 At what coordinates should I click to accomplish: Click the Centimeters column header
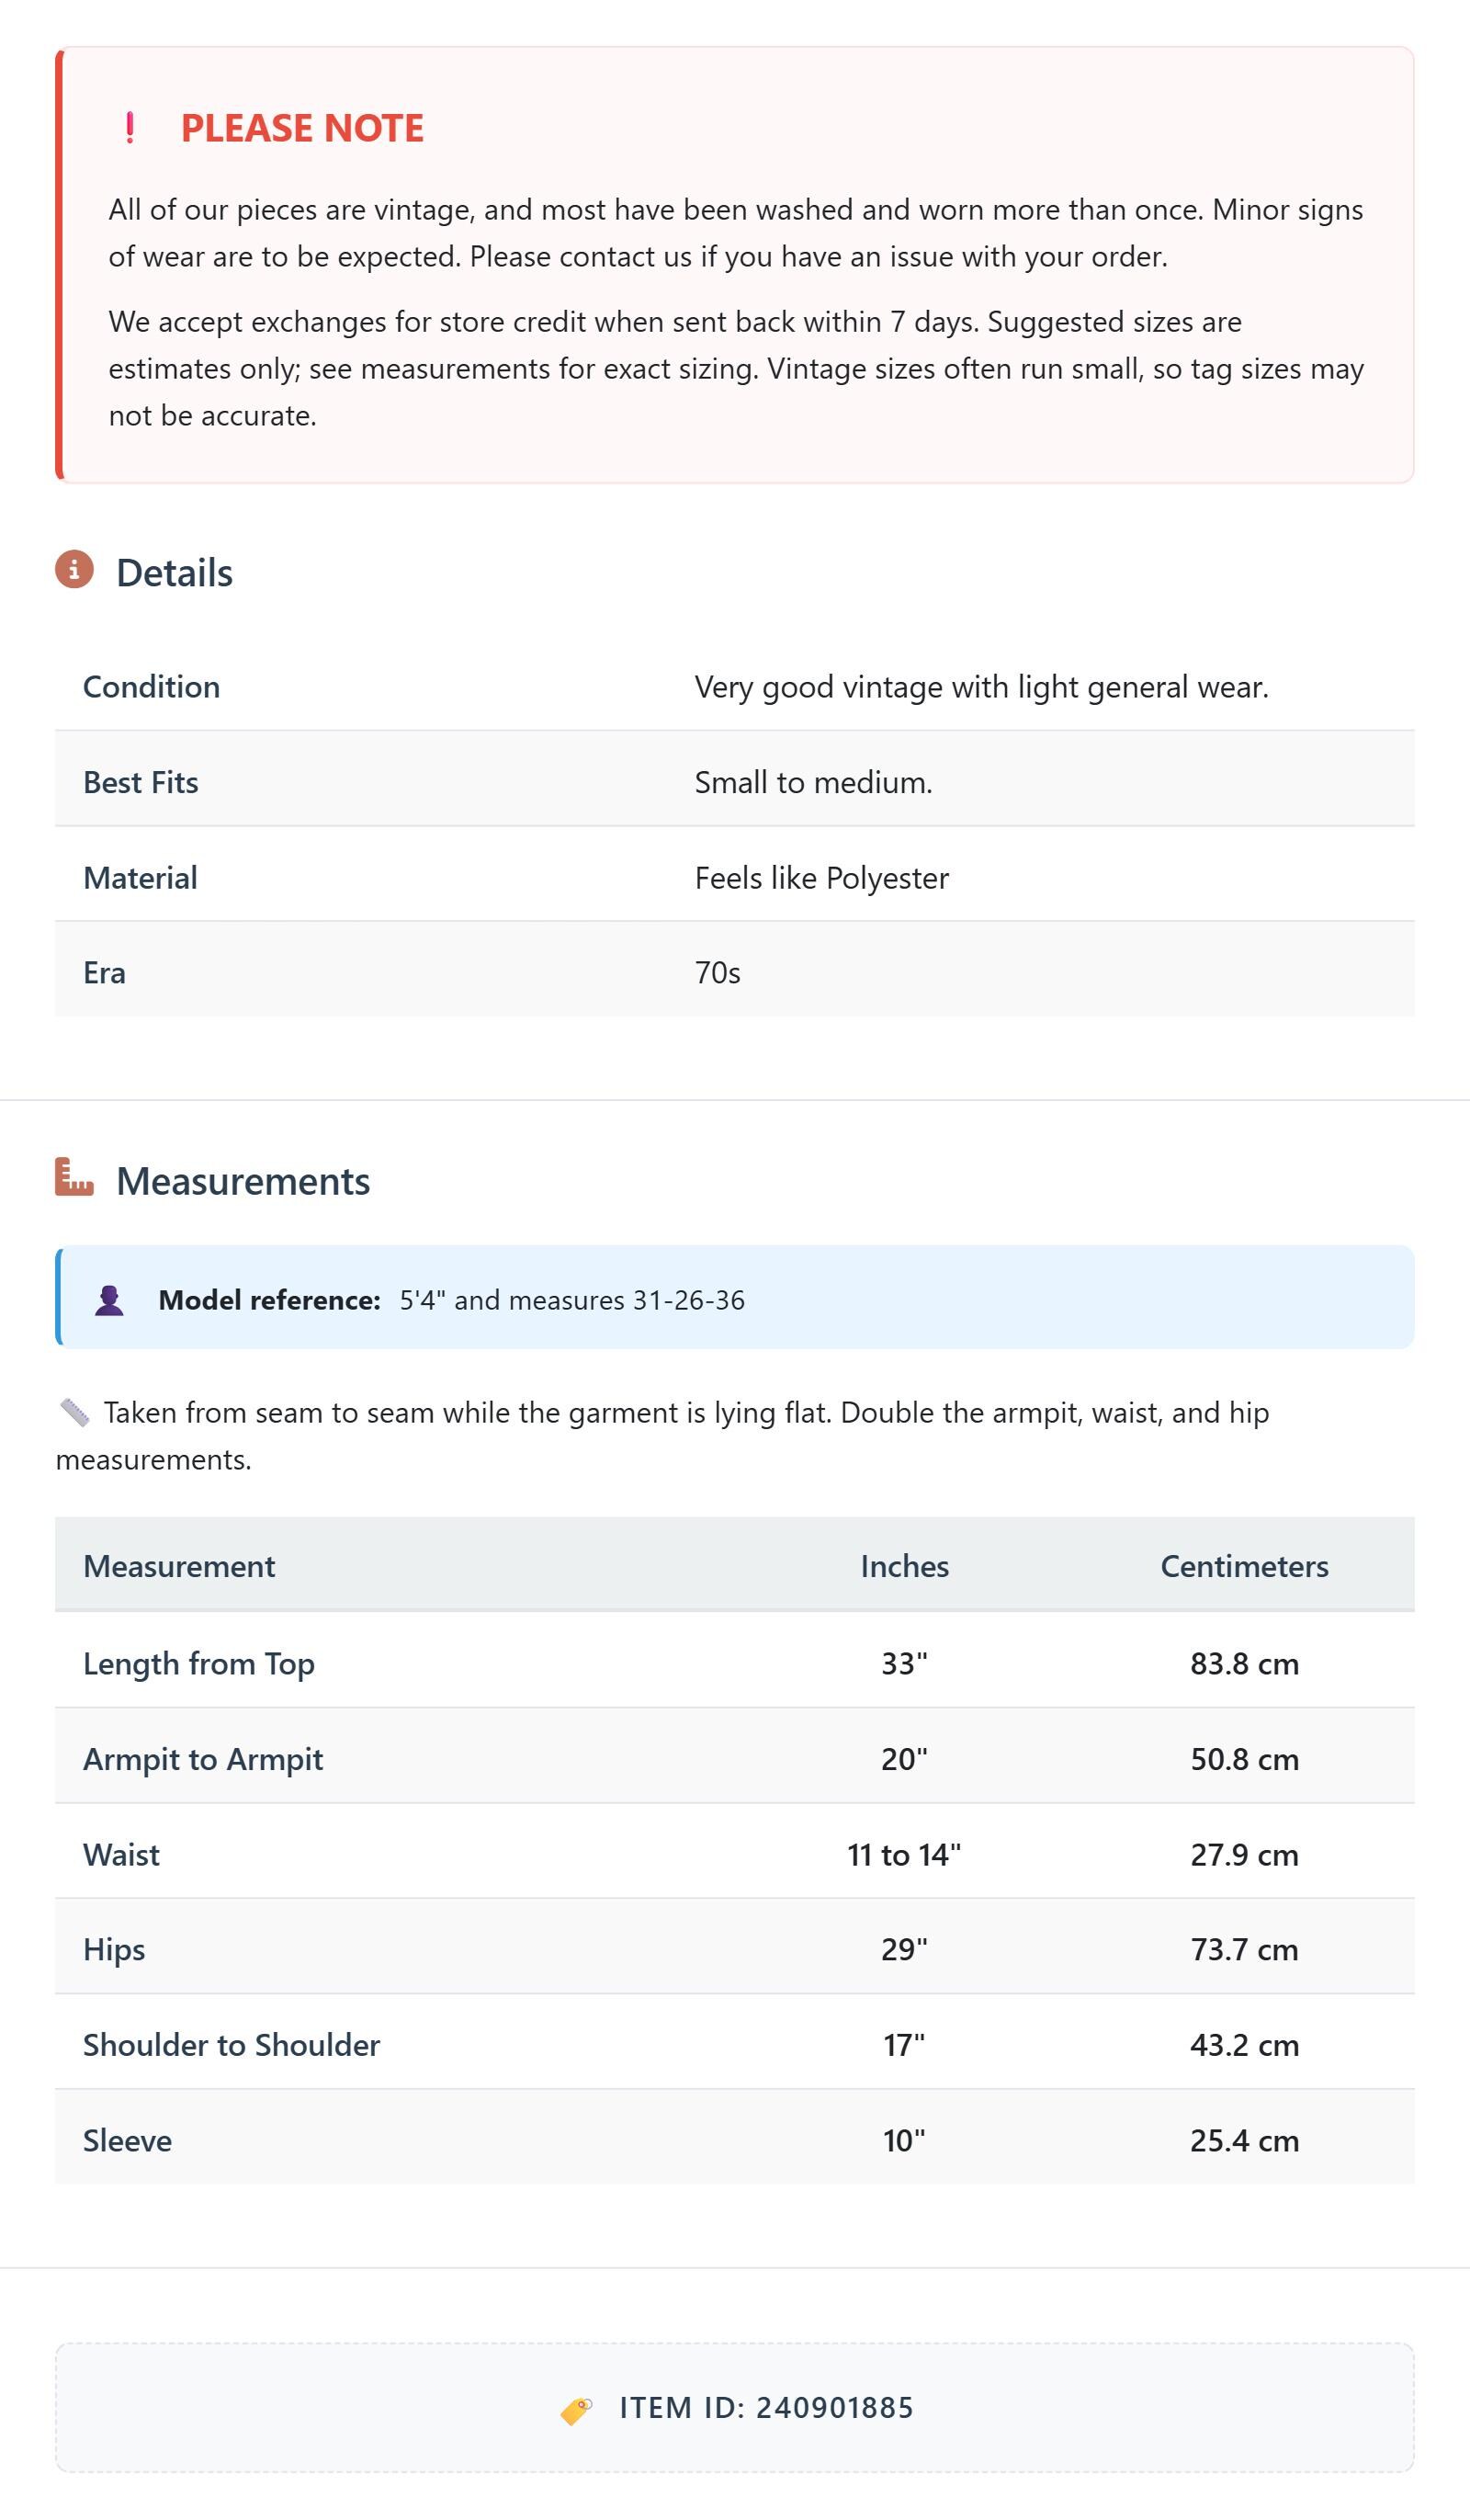(1244, 1566)
